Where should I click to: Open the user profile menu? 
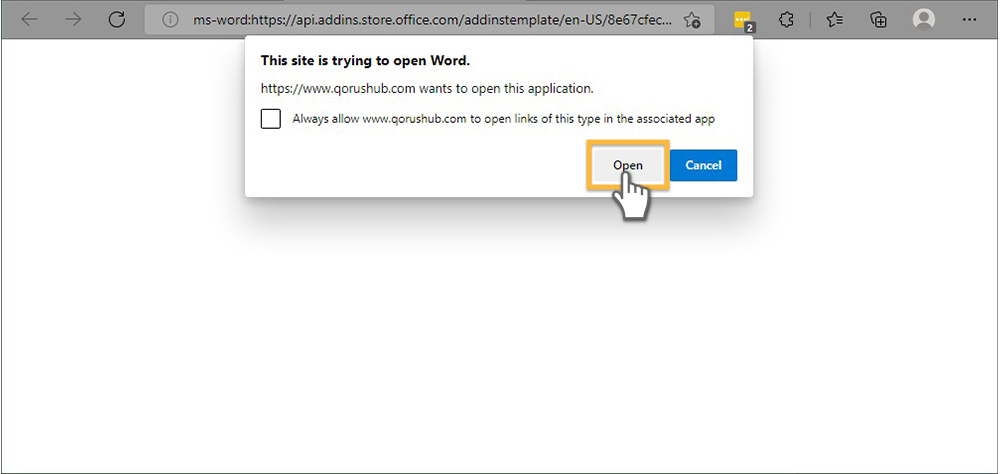[x=923, y=20]
